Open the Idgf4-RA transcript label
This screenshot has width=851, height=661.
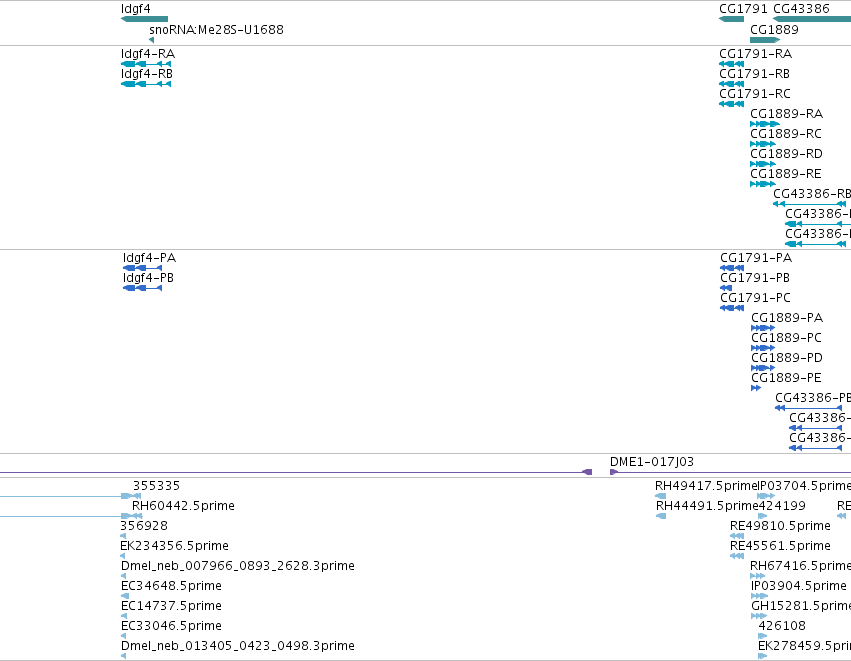point(148,54)
